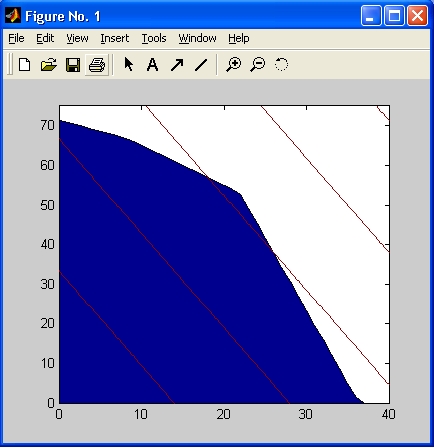Viewport: 434px width, 448px height.
Task: Activate the Rotate 3D tool
Action: [x=281, y=64]
